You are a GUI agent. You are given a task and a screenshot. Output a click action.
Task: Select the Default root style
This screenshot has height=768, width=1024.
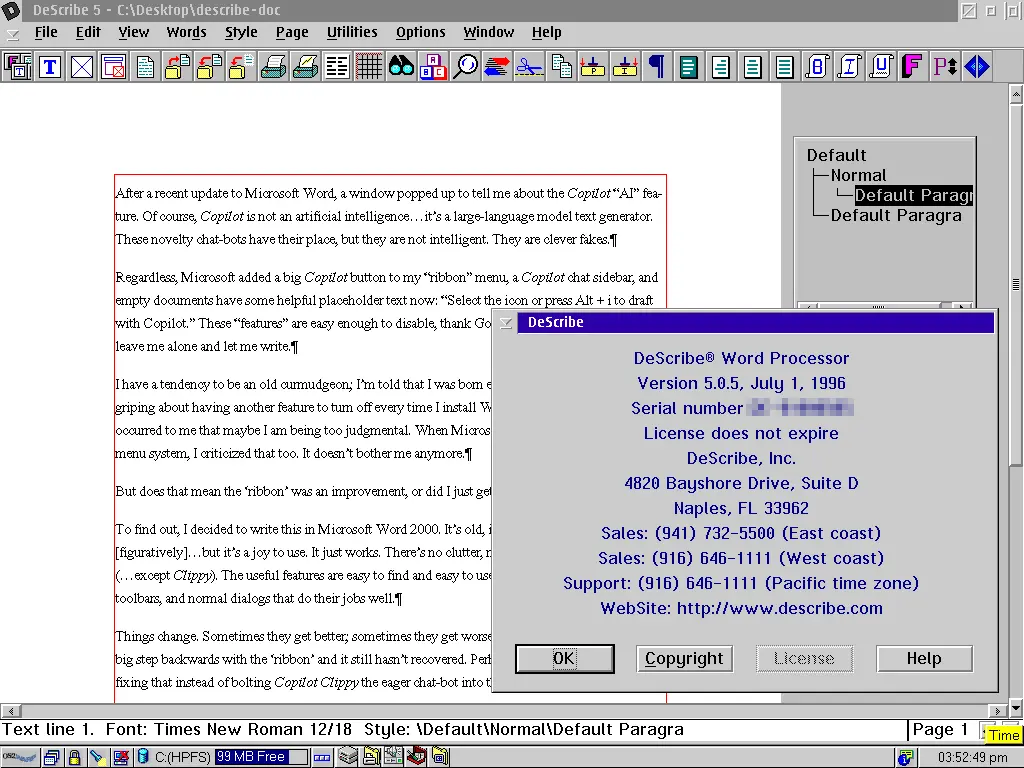tap(836, 155)
